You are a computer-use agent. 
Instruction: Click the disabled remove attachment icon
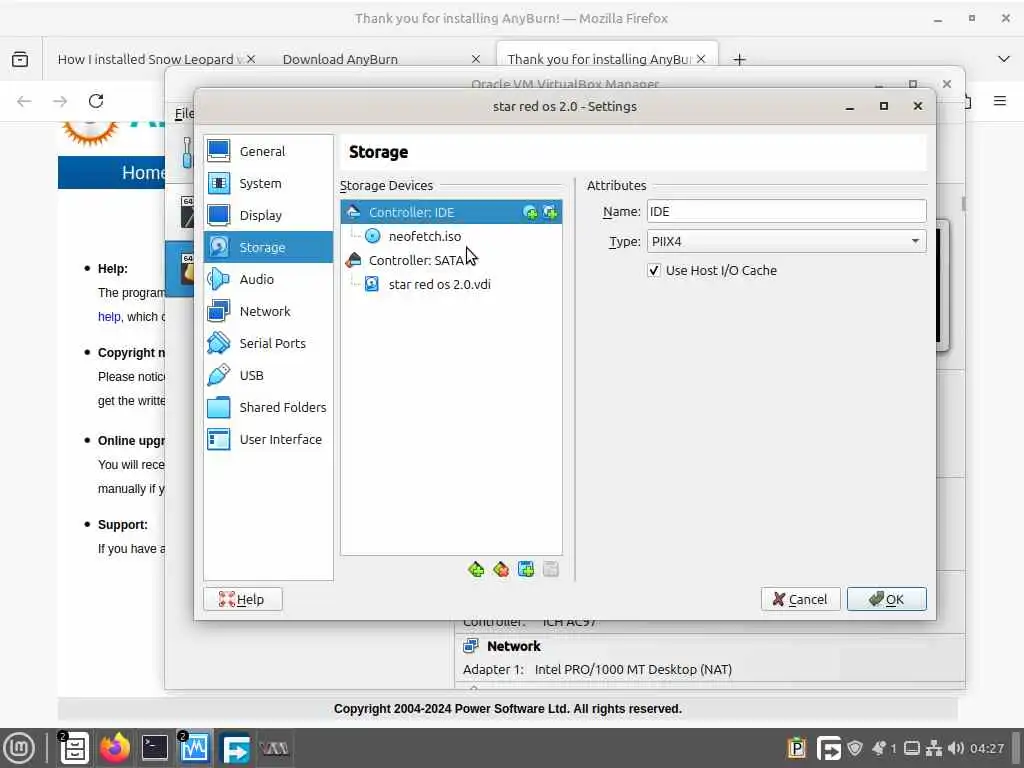coord(551,569)
